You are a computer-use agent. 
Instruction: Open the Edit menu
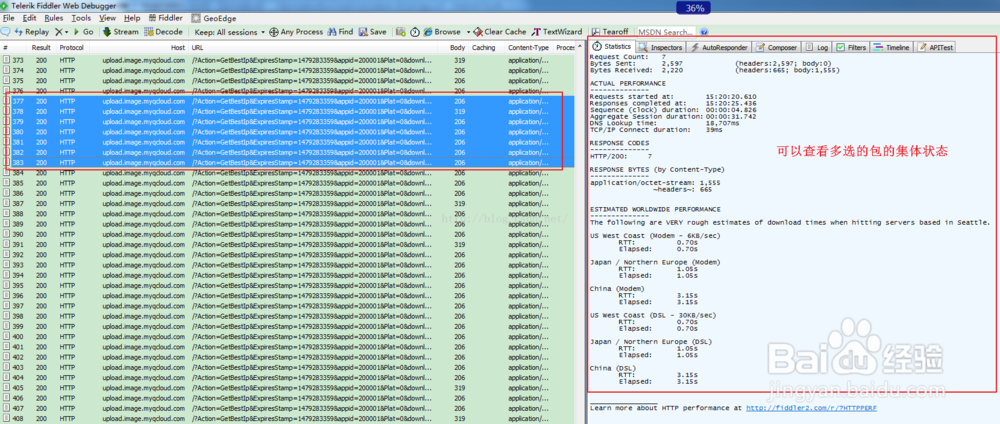29,18
